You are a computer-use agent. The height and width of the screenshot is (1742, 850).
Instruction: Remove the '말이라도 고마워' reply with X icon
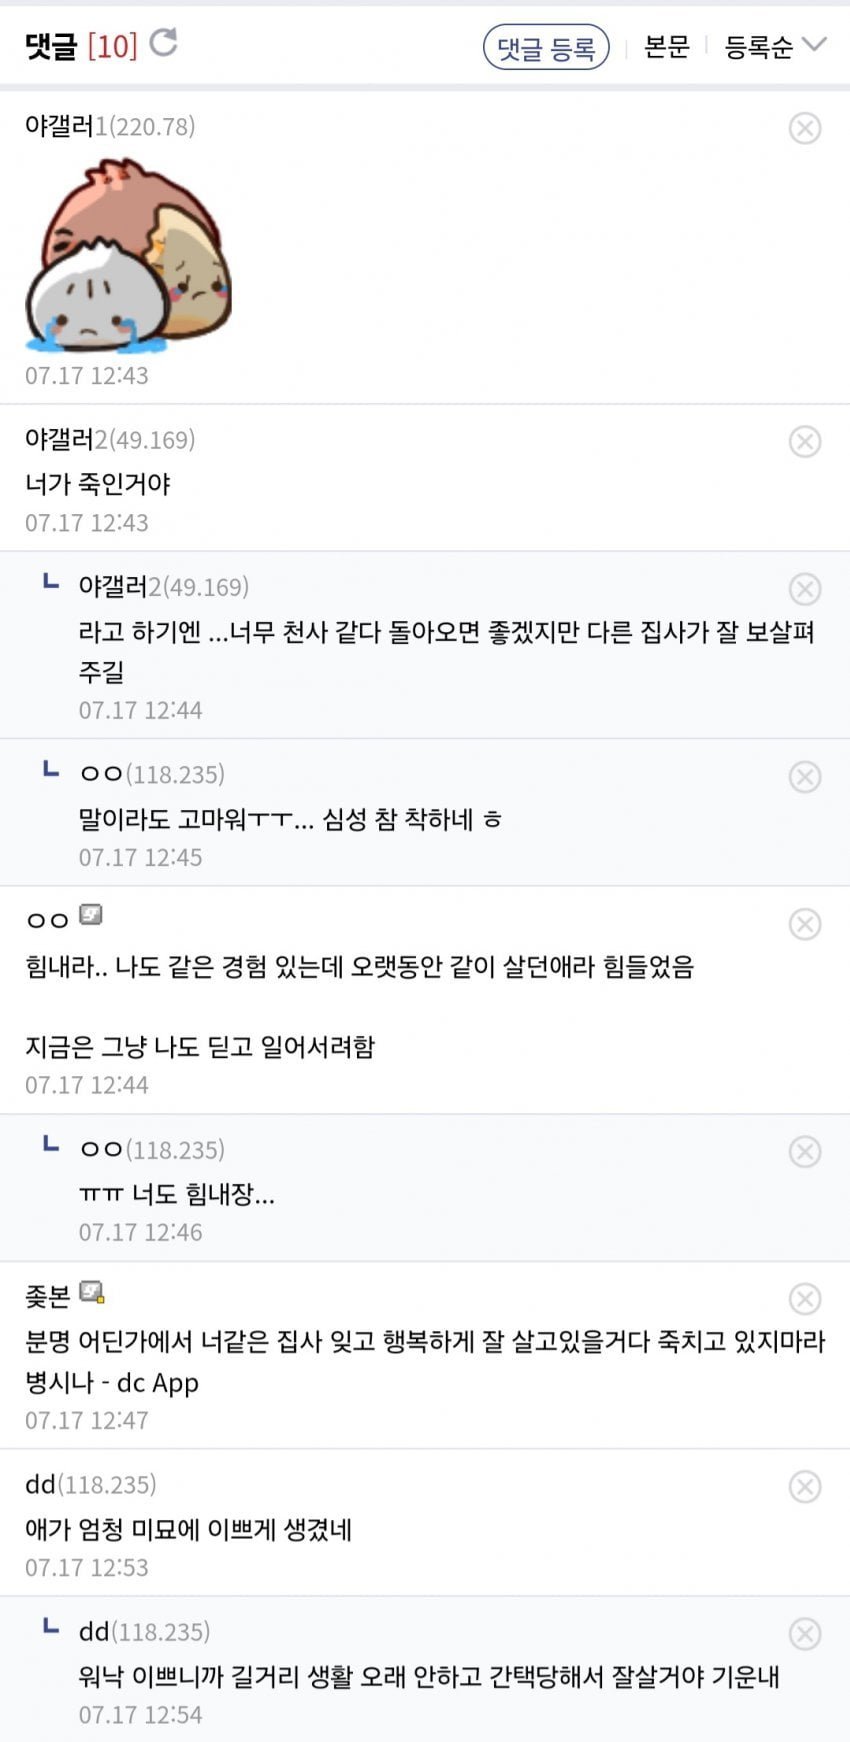805,777
